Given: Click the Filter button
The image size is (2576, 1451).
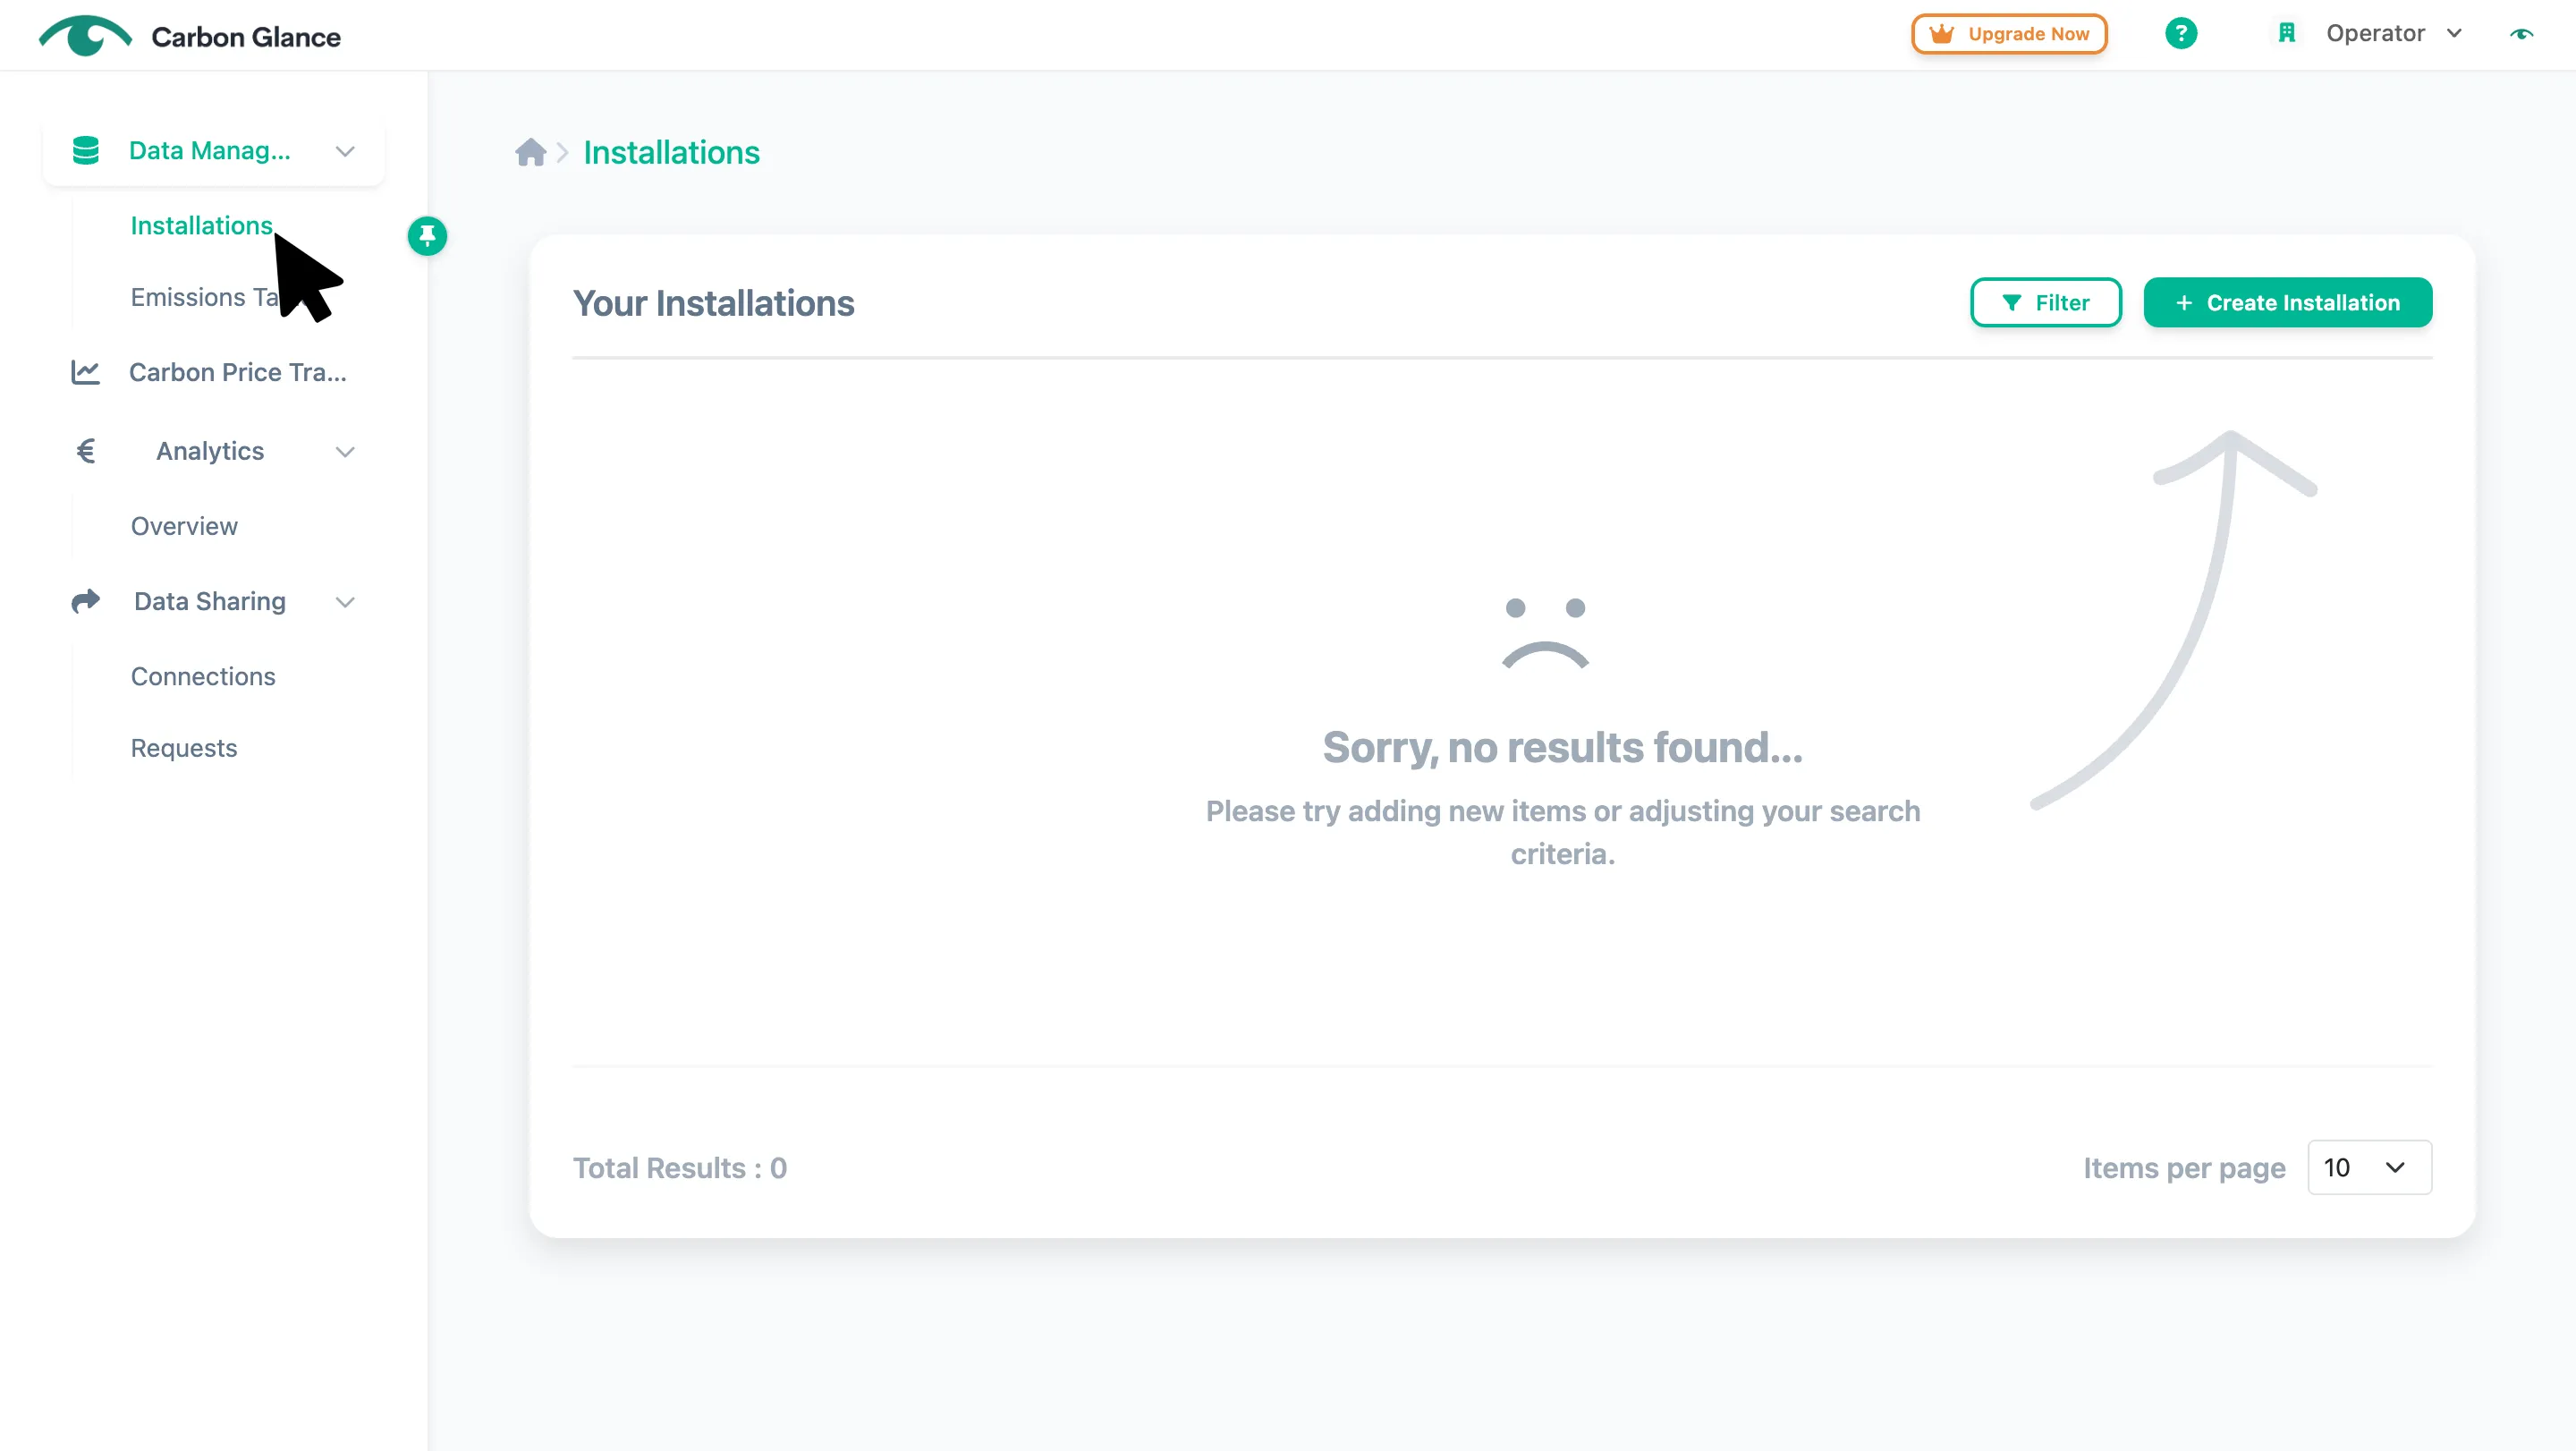Looking at the screenshot, I should pyautogui.click(x=2046, y=302).
